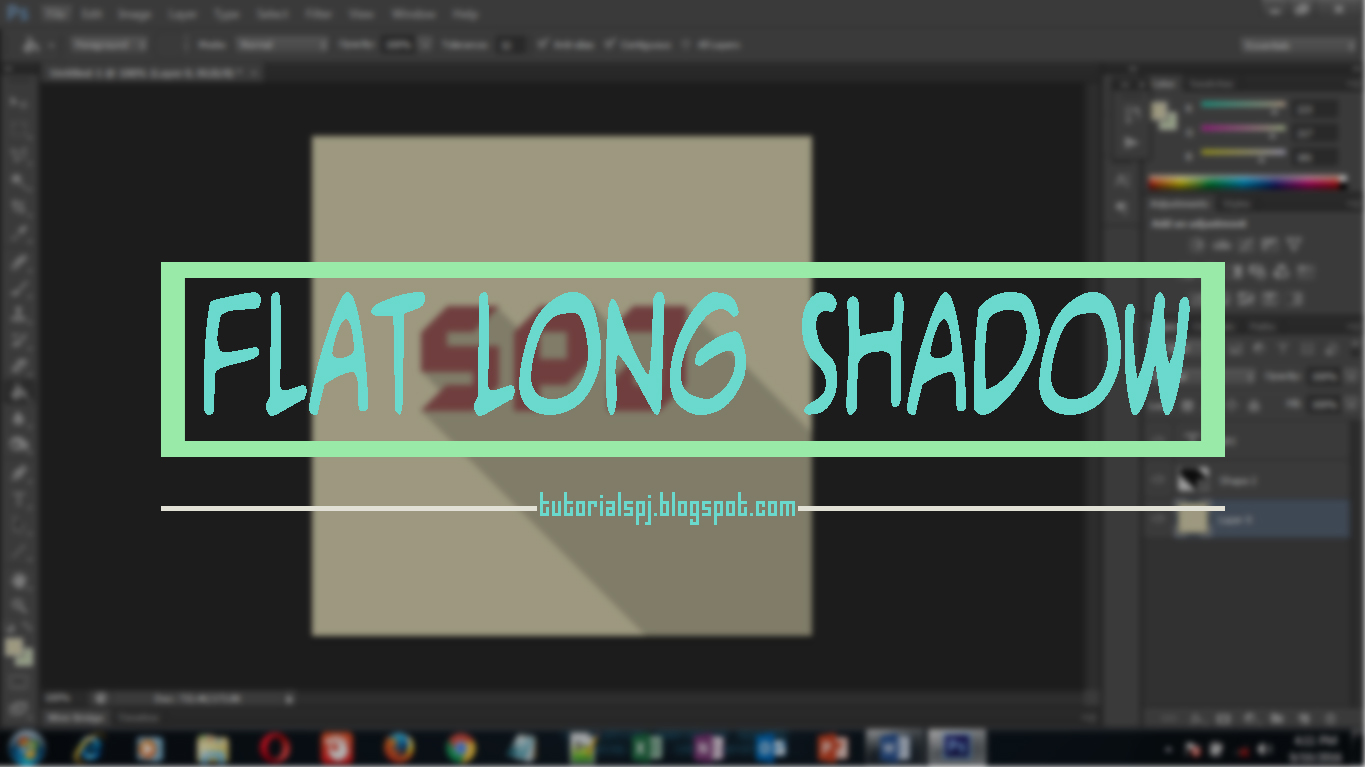Select the Layer 0 thumbnail
1365x767 pixels.
(1192, 519)
